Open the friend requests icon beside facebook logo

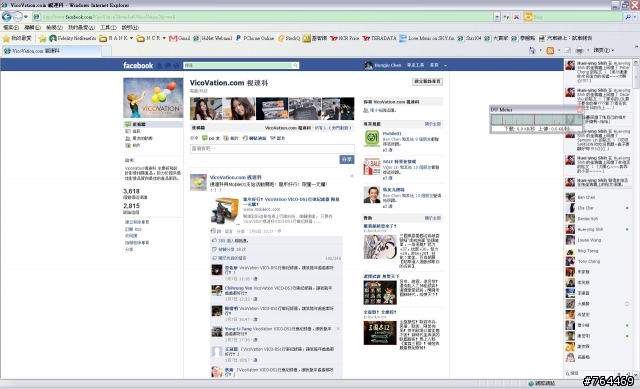[160, 65]
